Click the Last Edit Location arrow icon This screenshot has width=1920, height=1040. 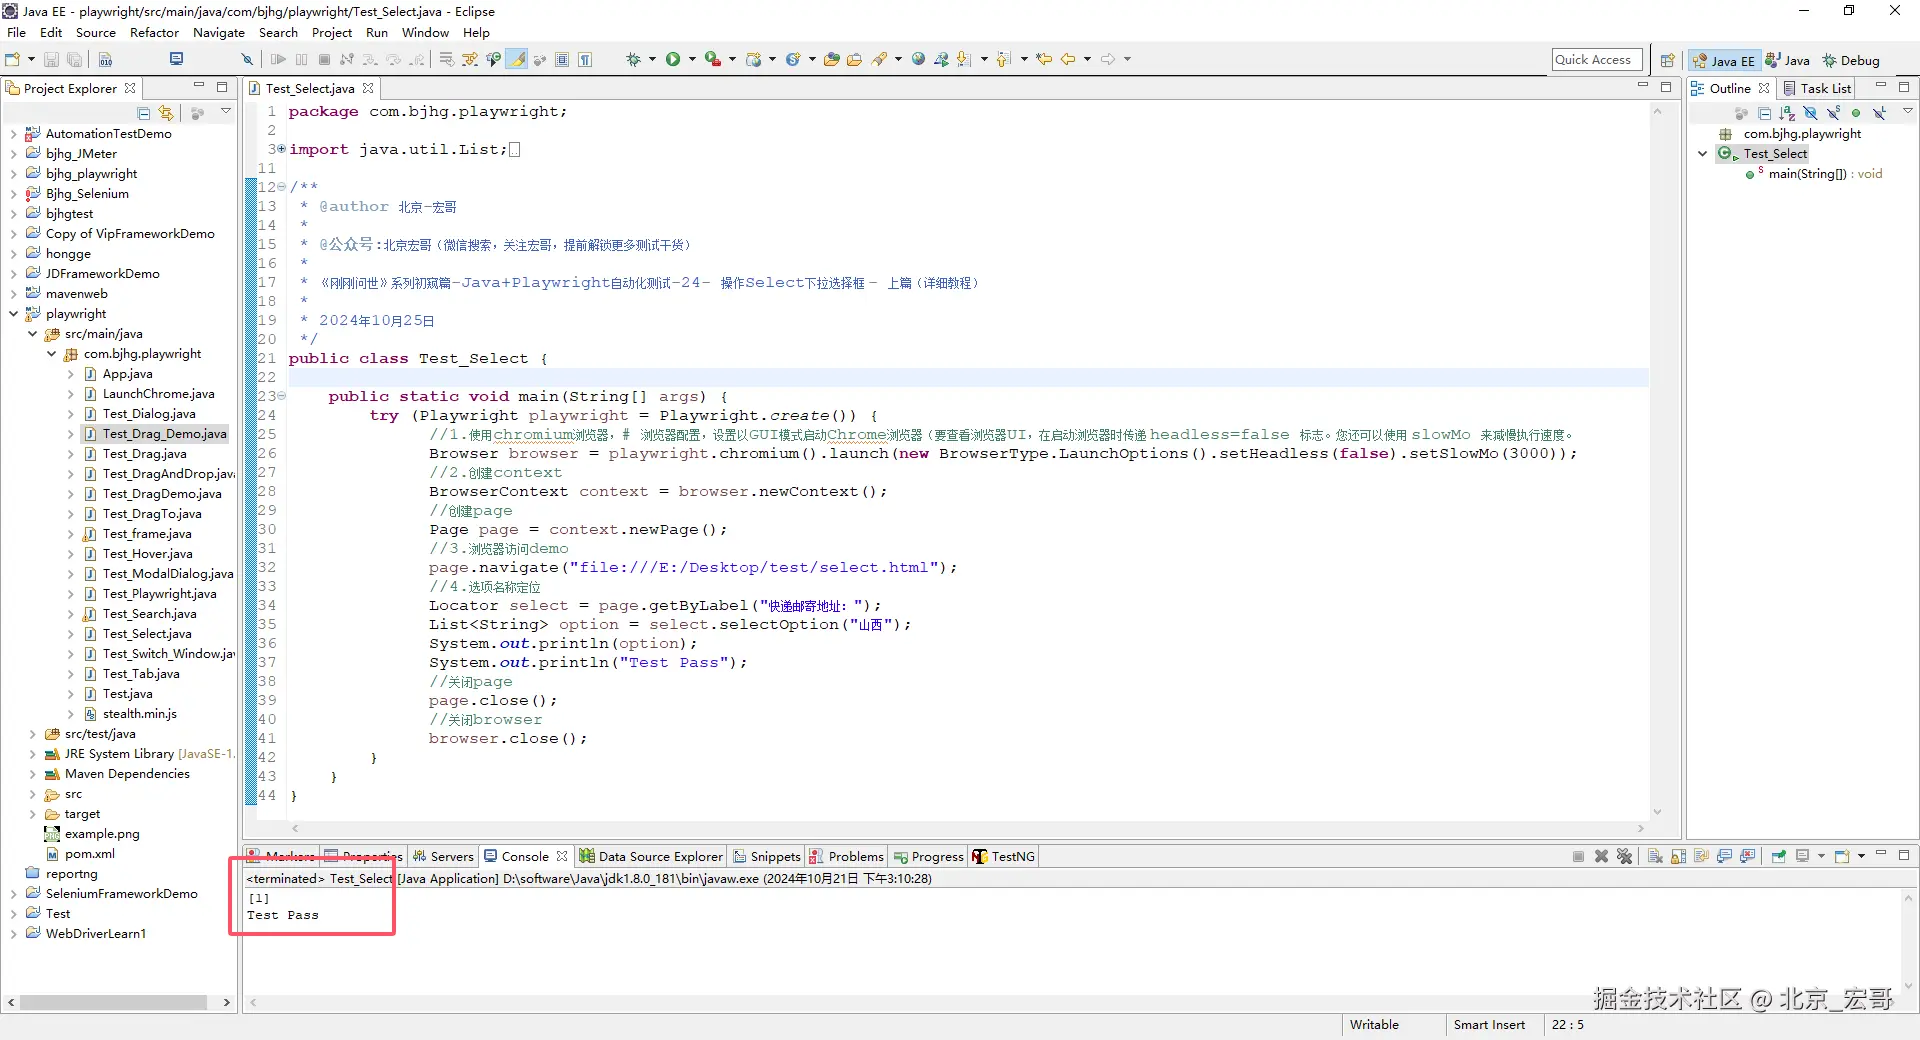(1044, 59)
